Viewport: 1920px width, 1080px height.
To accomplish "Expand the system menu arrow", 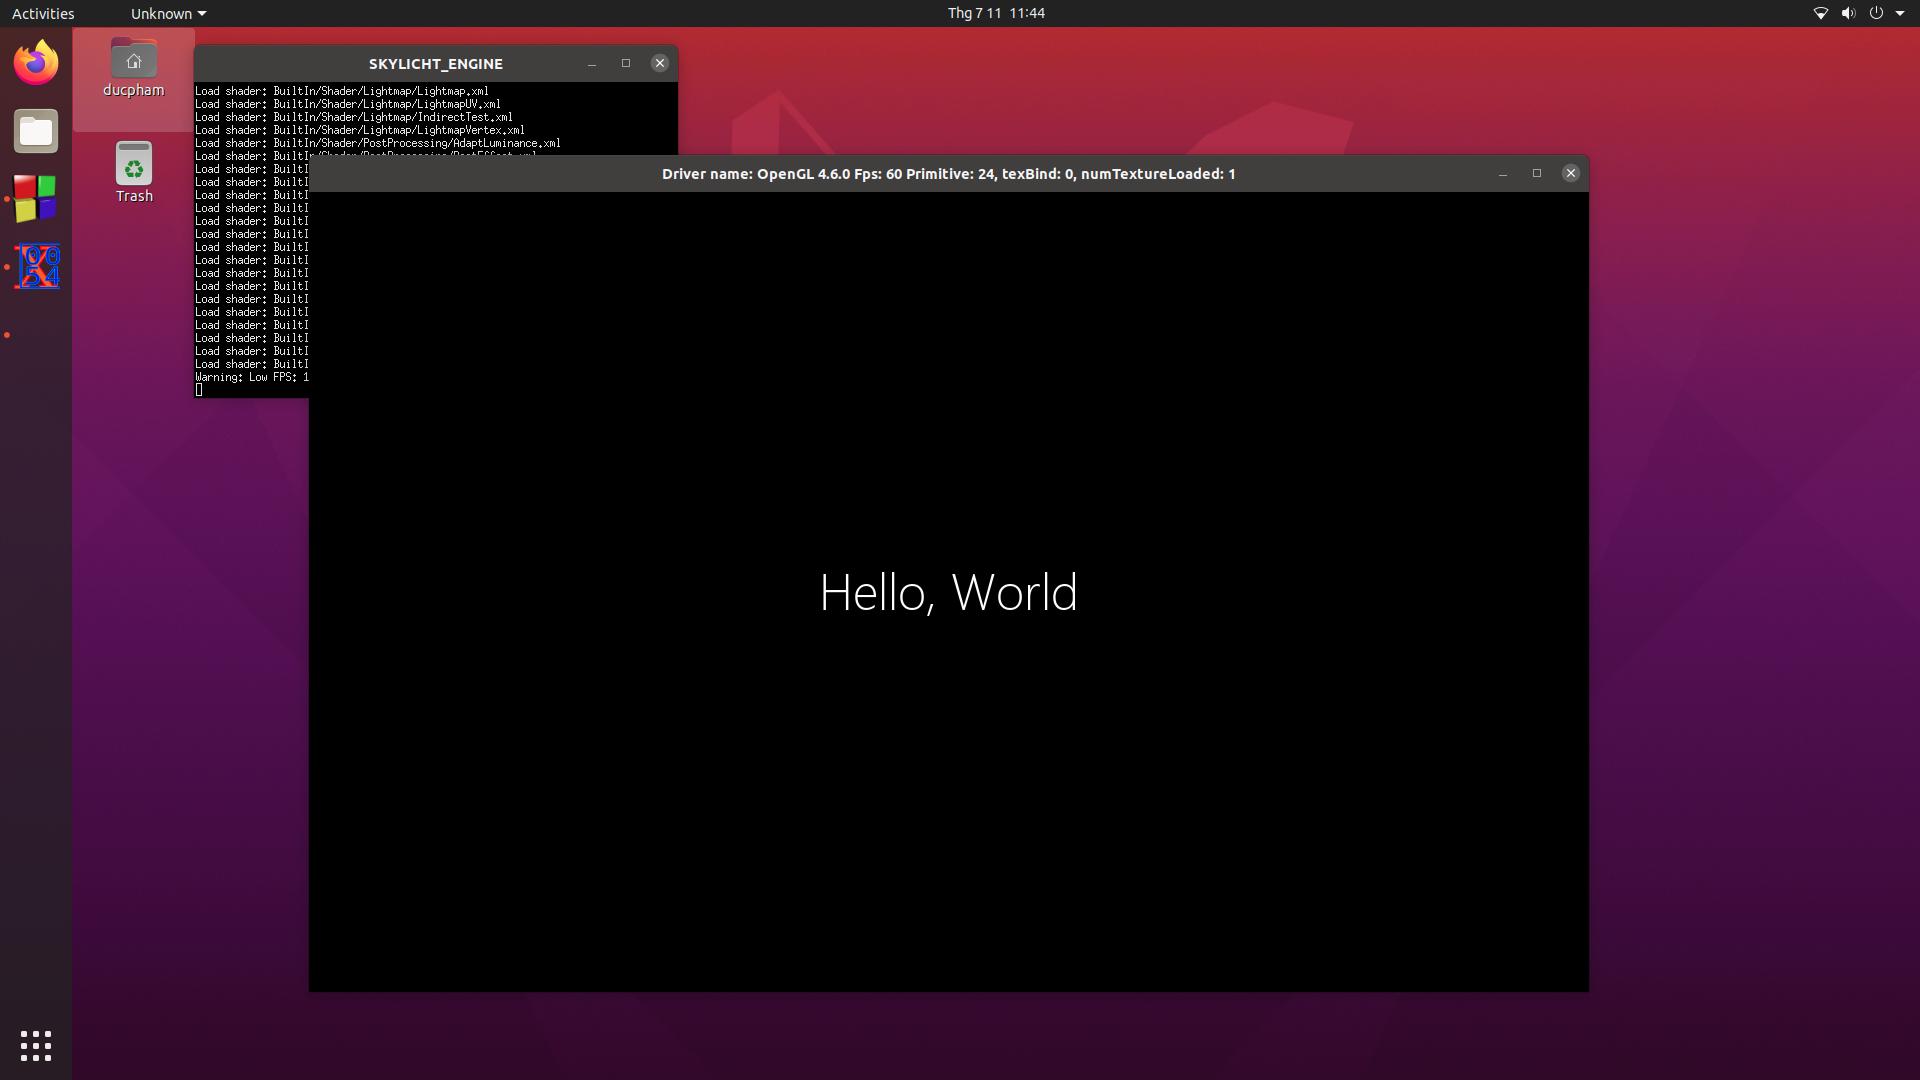I will [x=1900, y=13].
